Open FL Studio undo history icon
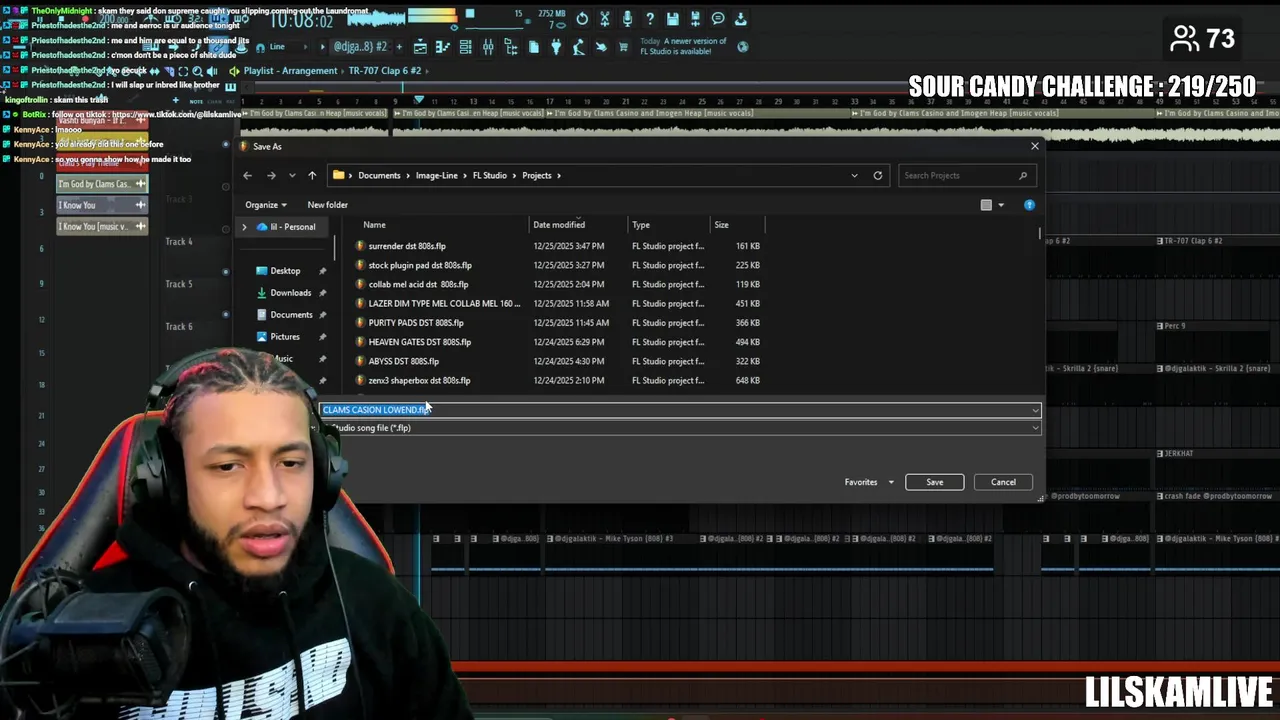This screenshot has height=720, width=1280. [x=582, y=19]
